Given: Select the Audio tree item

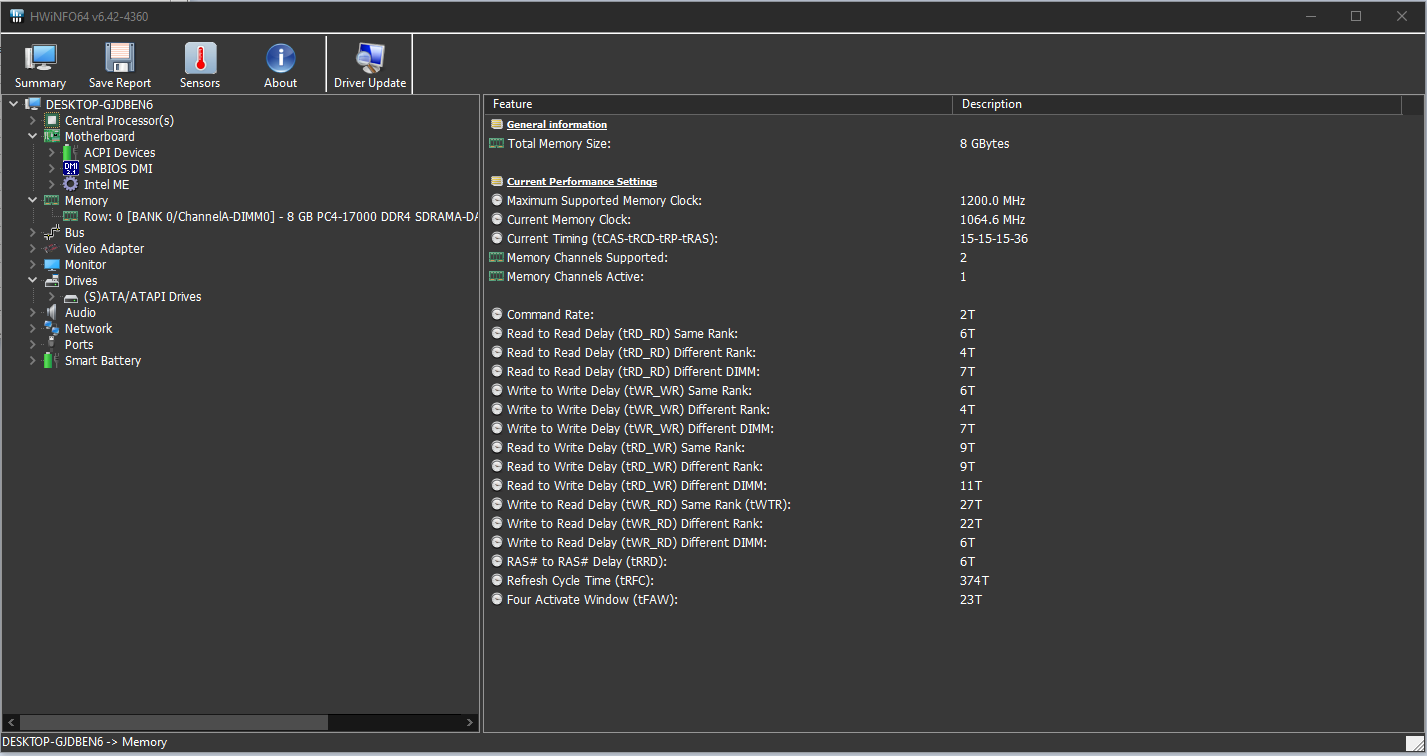Looking at the screenshot, I should pos(80,312).
